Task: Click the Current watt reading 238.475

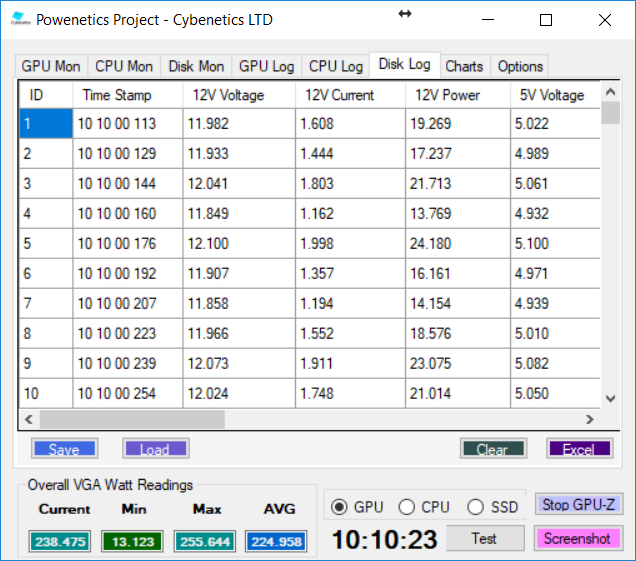Action: pos(60,542)
